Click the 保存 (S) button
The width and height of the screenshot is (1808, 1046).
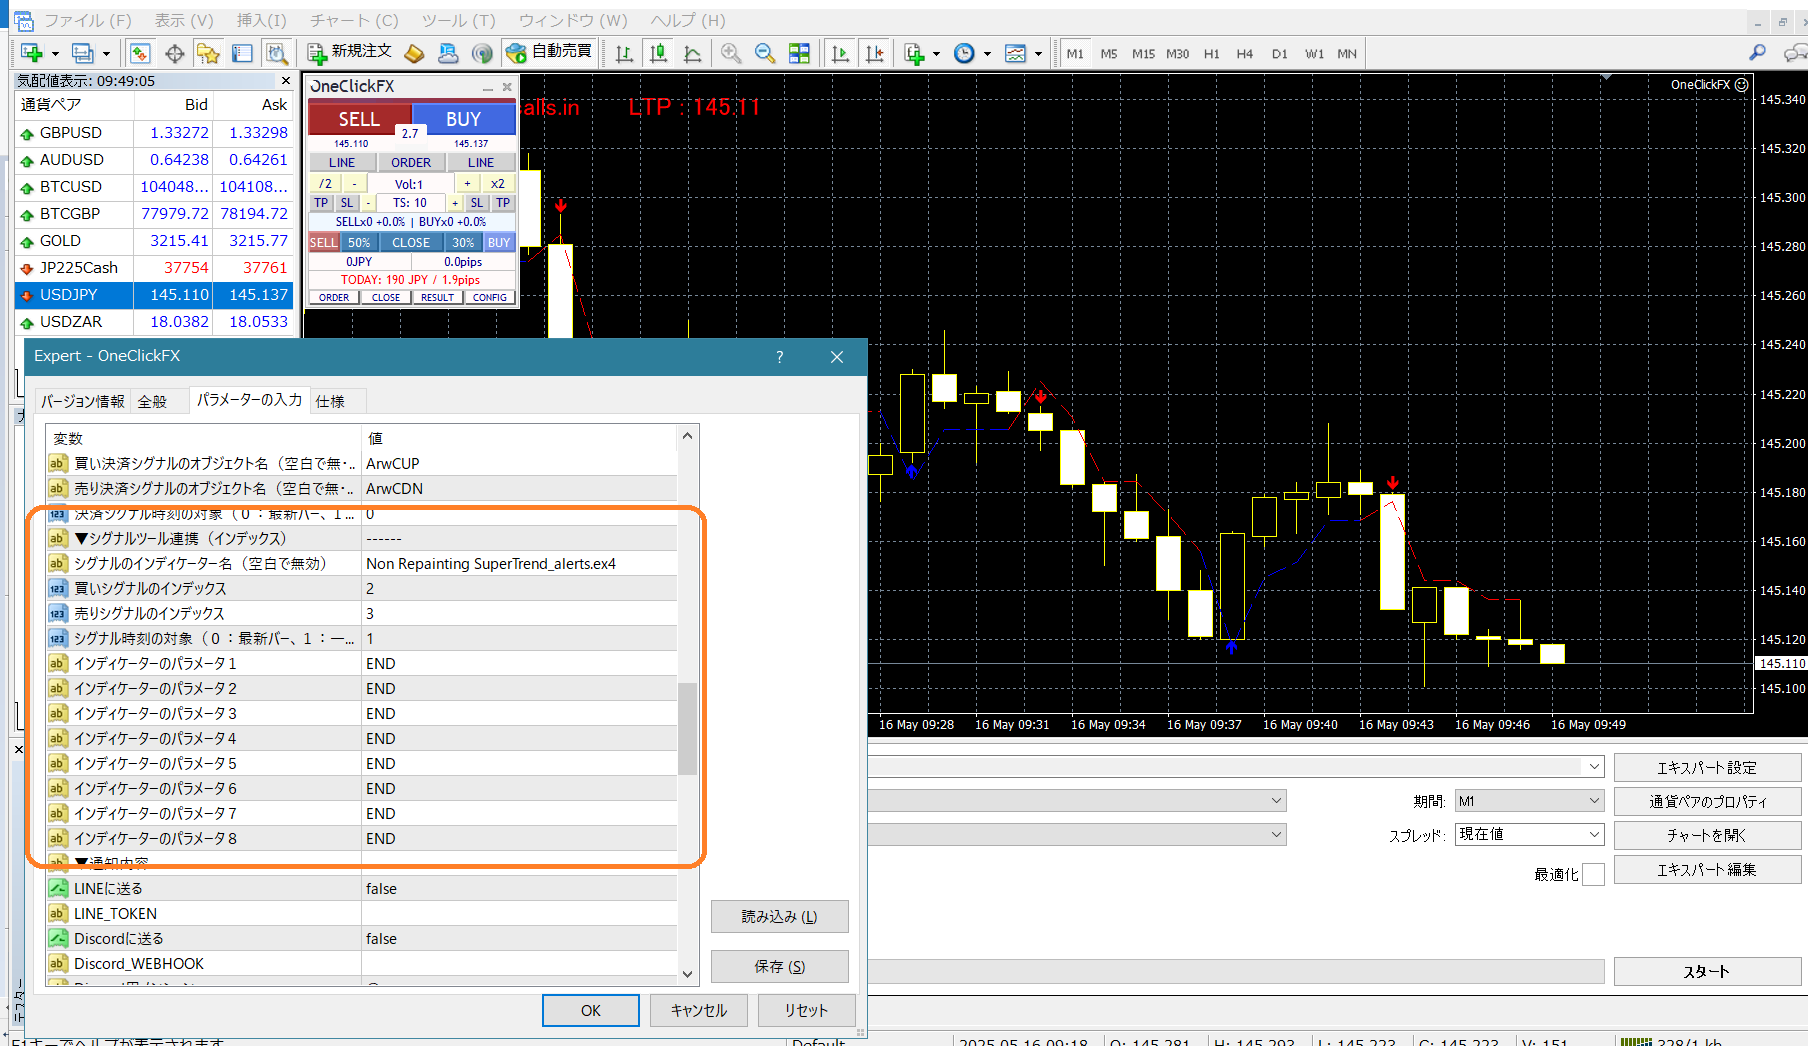pyautogui.click(x=780, y=966)
